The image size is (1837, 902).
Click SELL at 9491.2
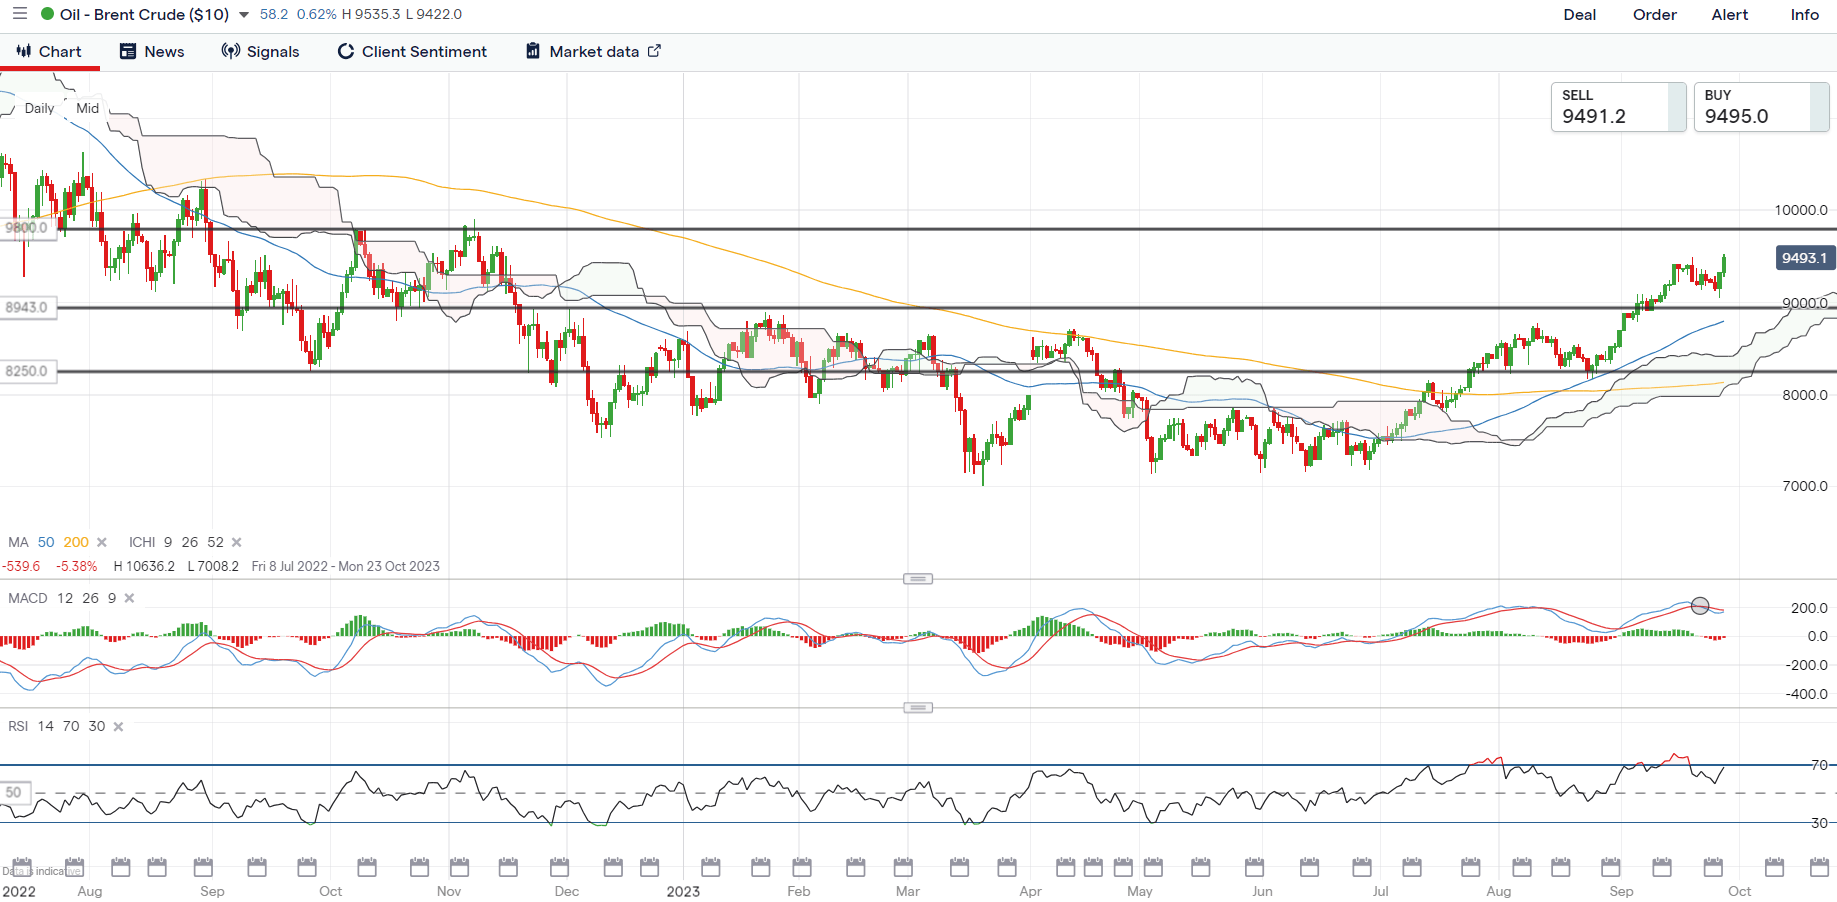[x=1618, y=107]
